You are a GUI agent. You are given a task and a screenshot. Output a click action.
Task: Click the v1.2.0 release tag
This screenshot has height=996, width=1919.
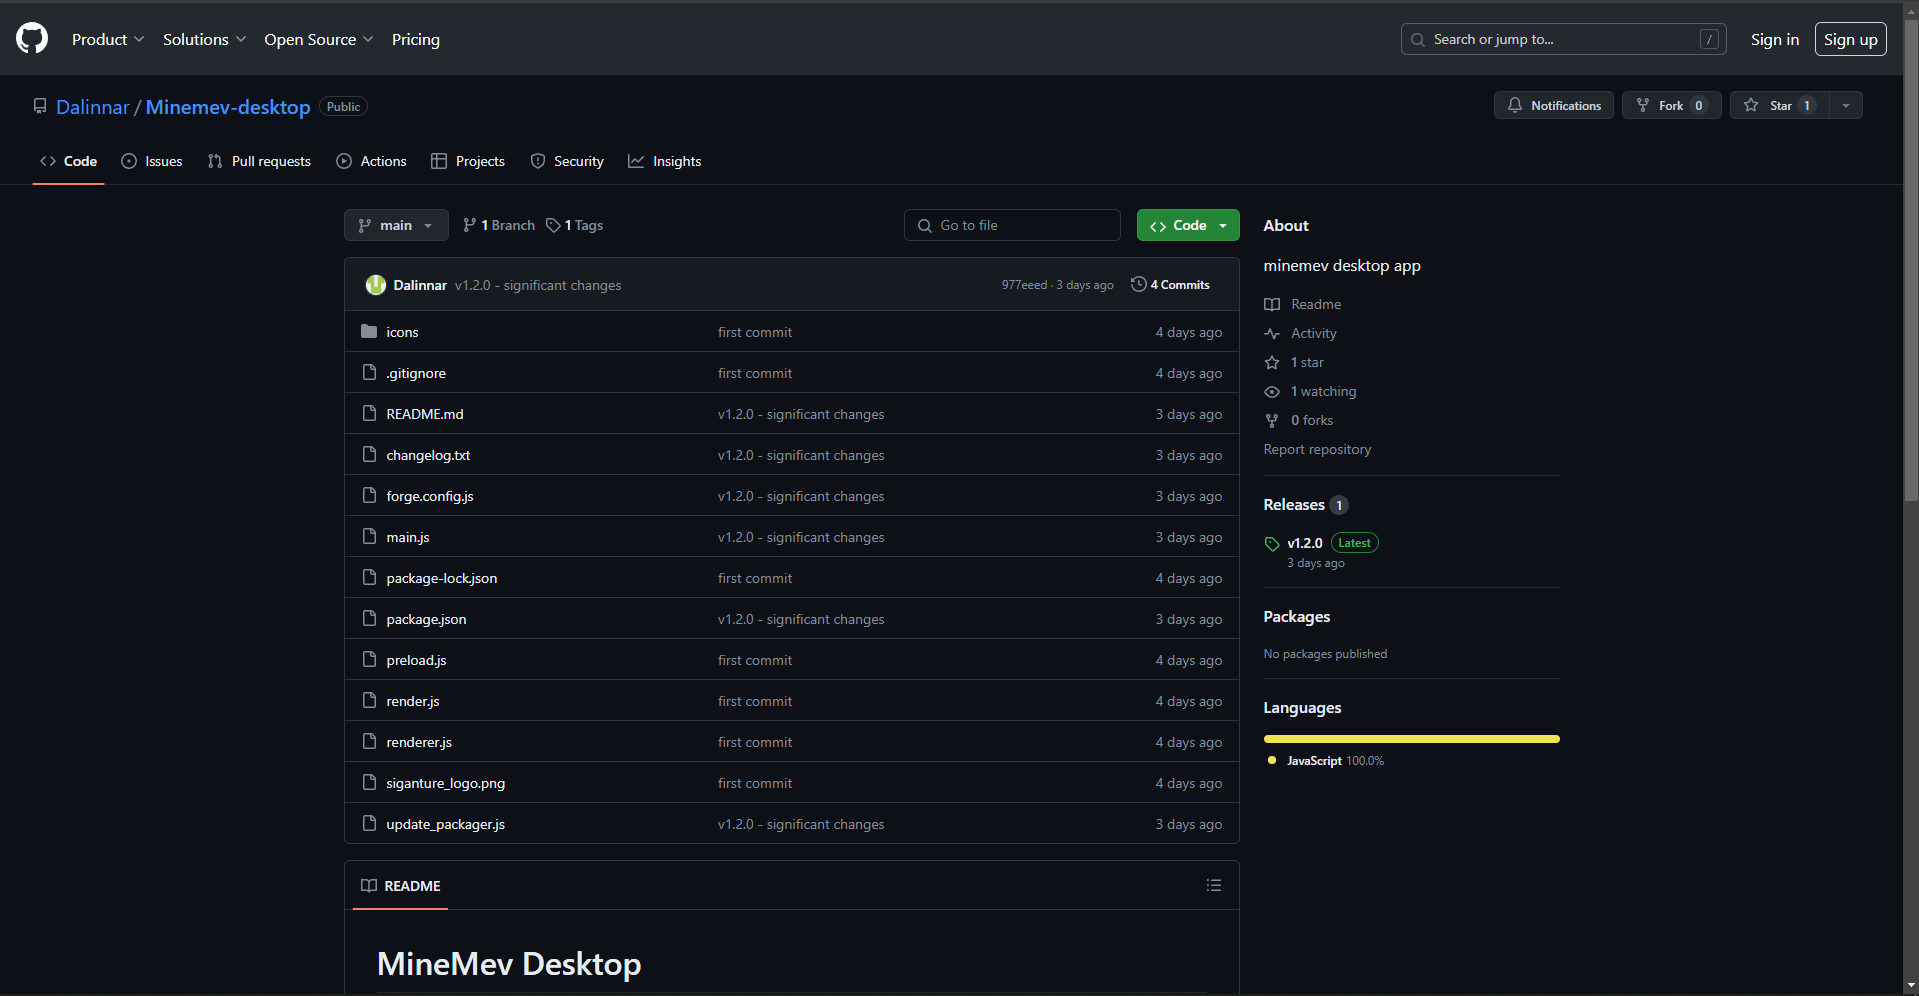coord(1304,543)
